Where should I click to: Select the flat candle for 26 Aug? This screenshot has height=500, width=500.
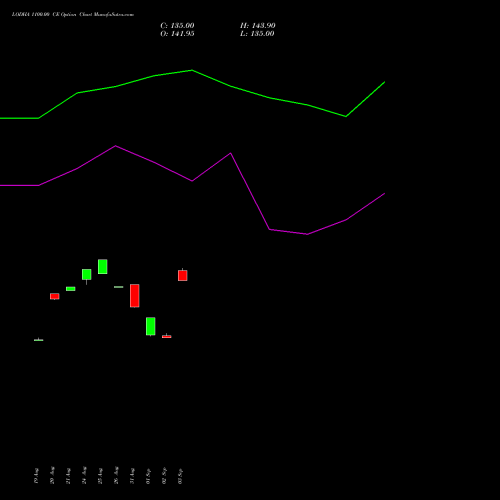point(119,287)
